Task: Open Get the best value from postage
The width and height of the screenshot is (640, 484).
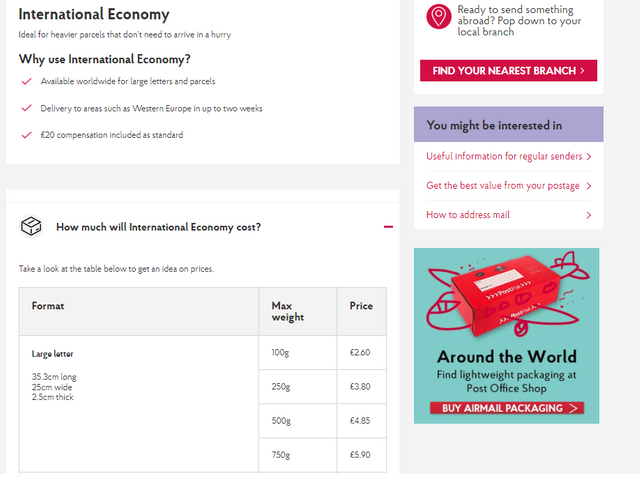Action: point(502,186)
